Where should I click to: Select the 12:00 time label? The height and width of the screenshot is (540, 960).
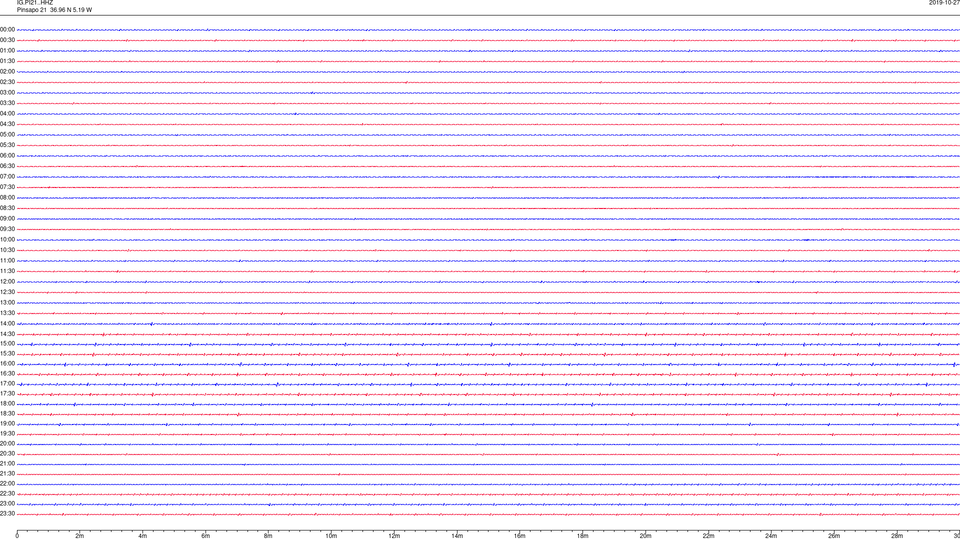click(7, 282)
